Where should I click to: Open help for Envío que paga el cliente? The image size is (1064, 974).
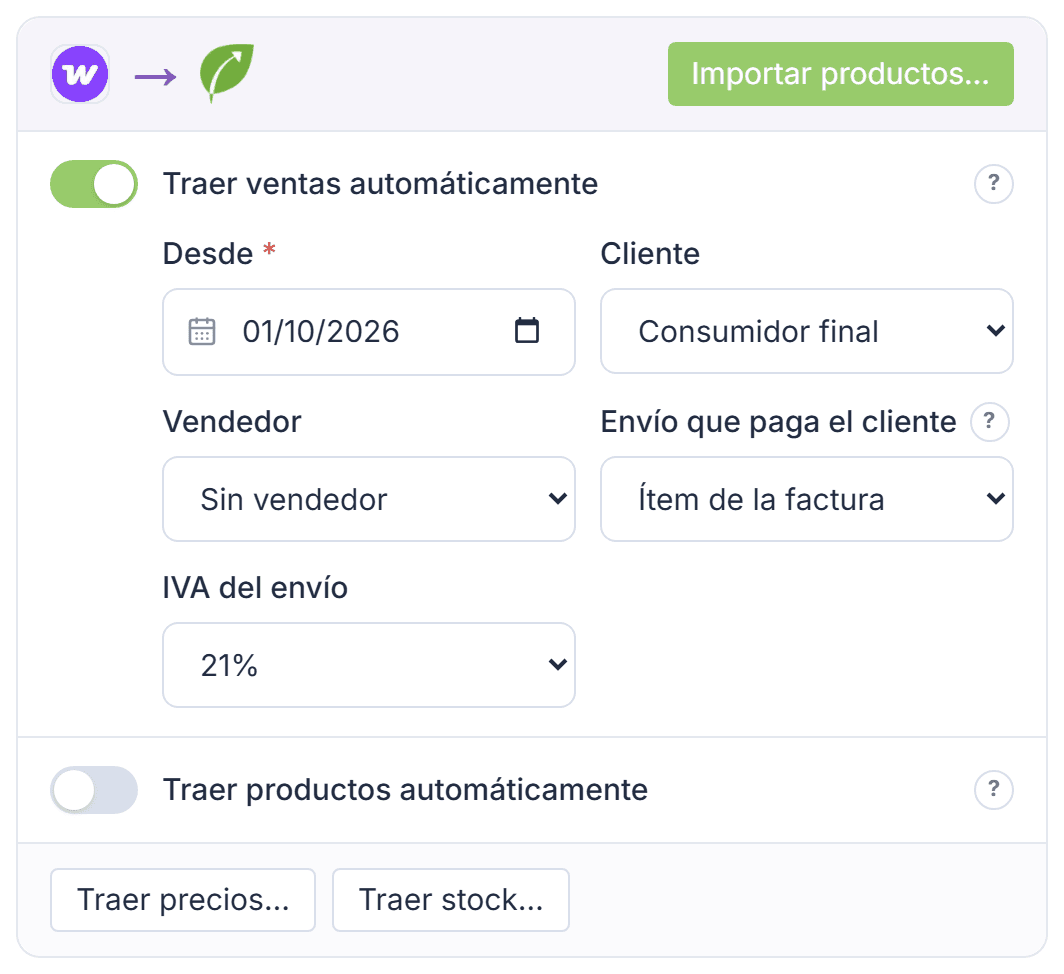(989, 422)
